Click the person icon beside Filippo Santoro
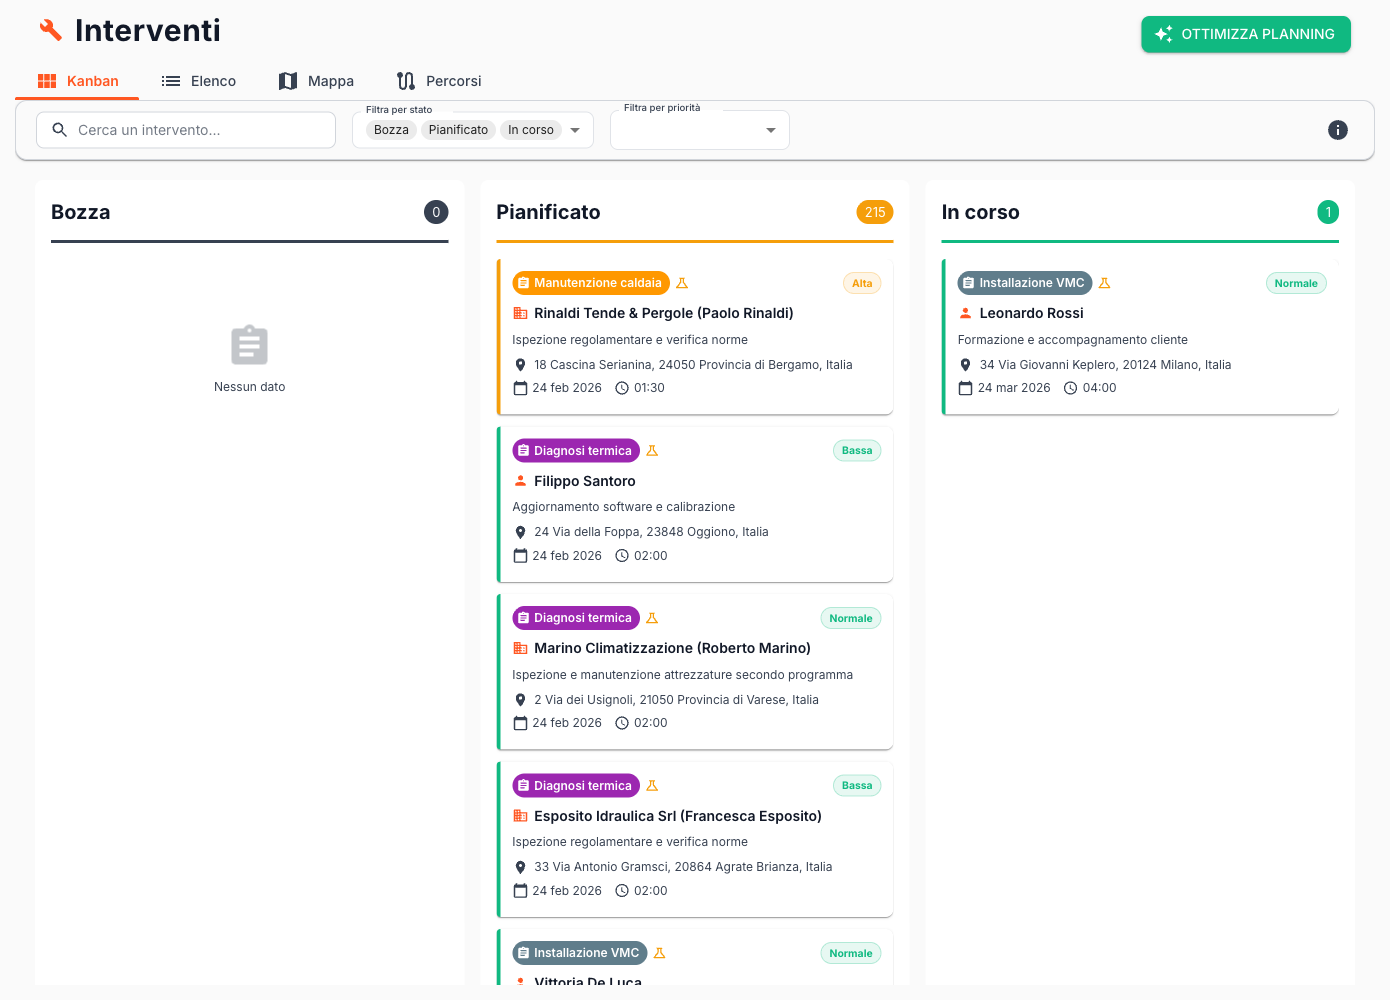1390x1000 pixels. tap(520, 481)
